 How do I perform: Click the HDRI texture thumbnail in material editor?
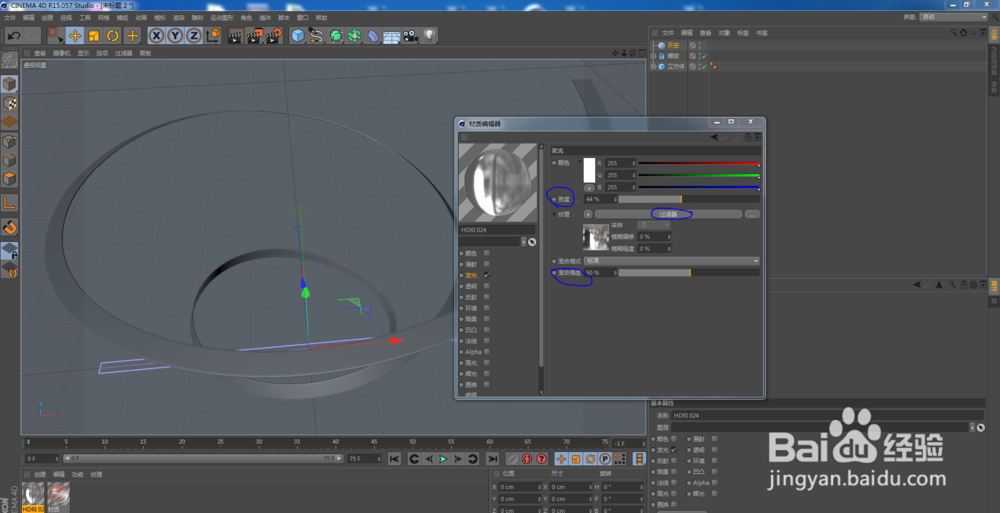click(x=596, y=237)
